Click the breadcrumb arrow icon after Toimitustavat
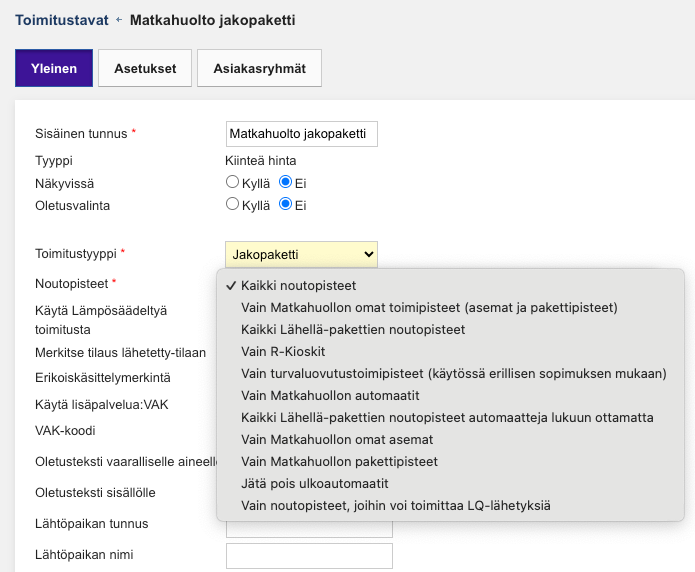This screenshot has height=572, width=695. (119, 20)
